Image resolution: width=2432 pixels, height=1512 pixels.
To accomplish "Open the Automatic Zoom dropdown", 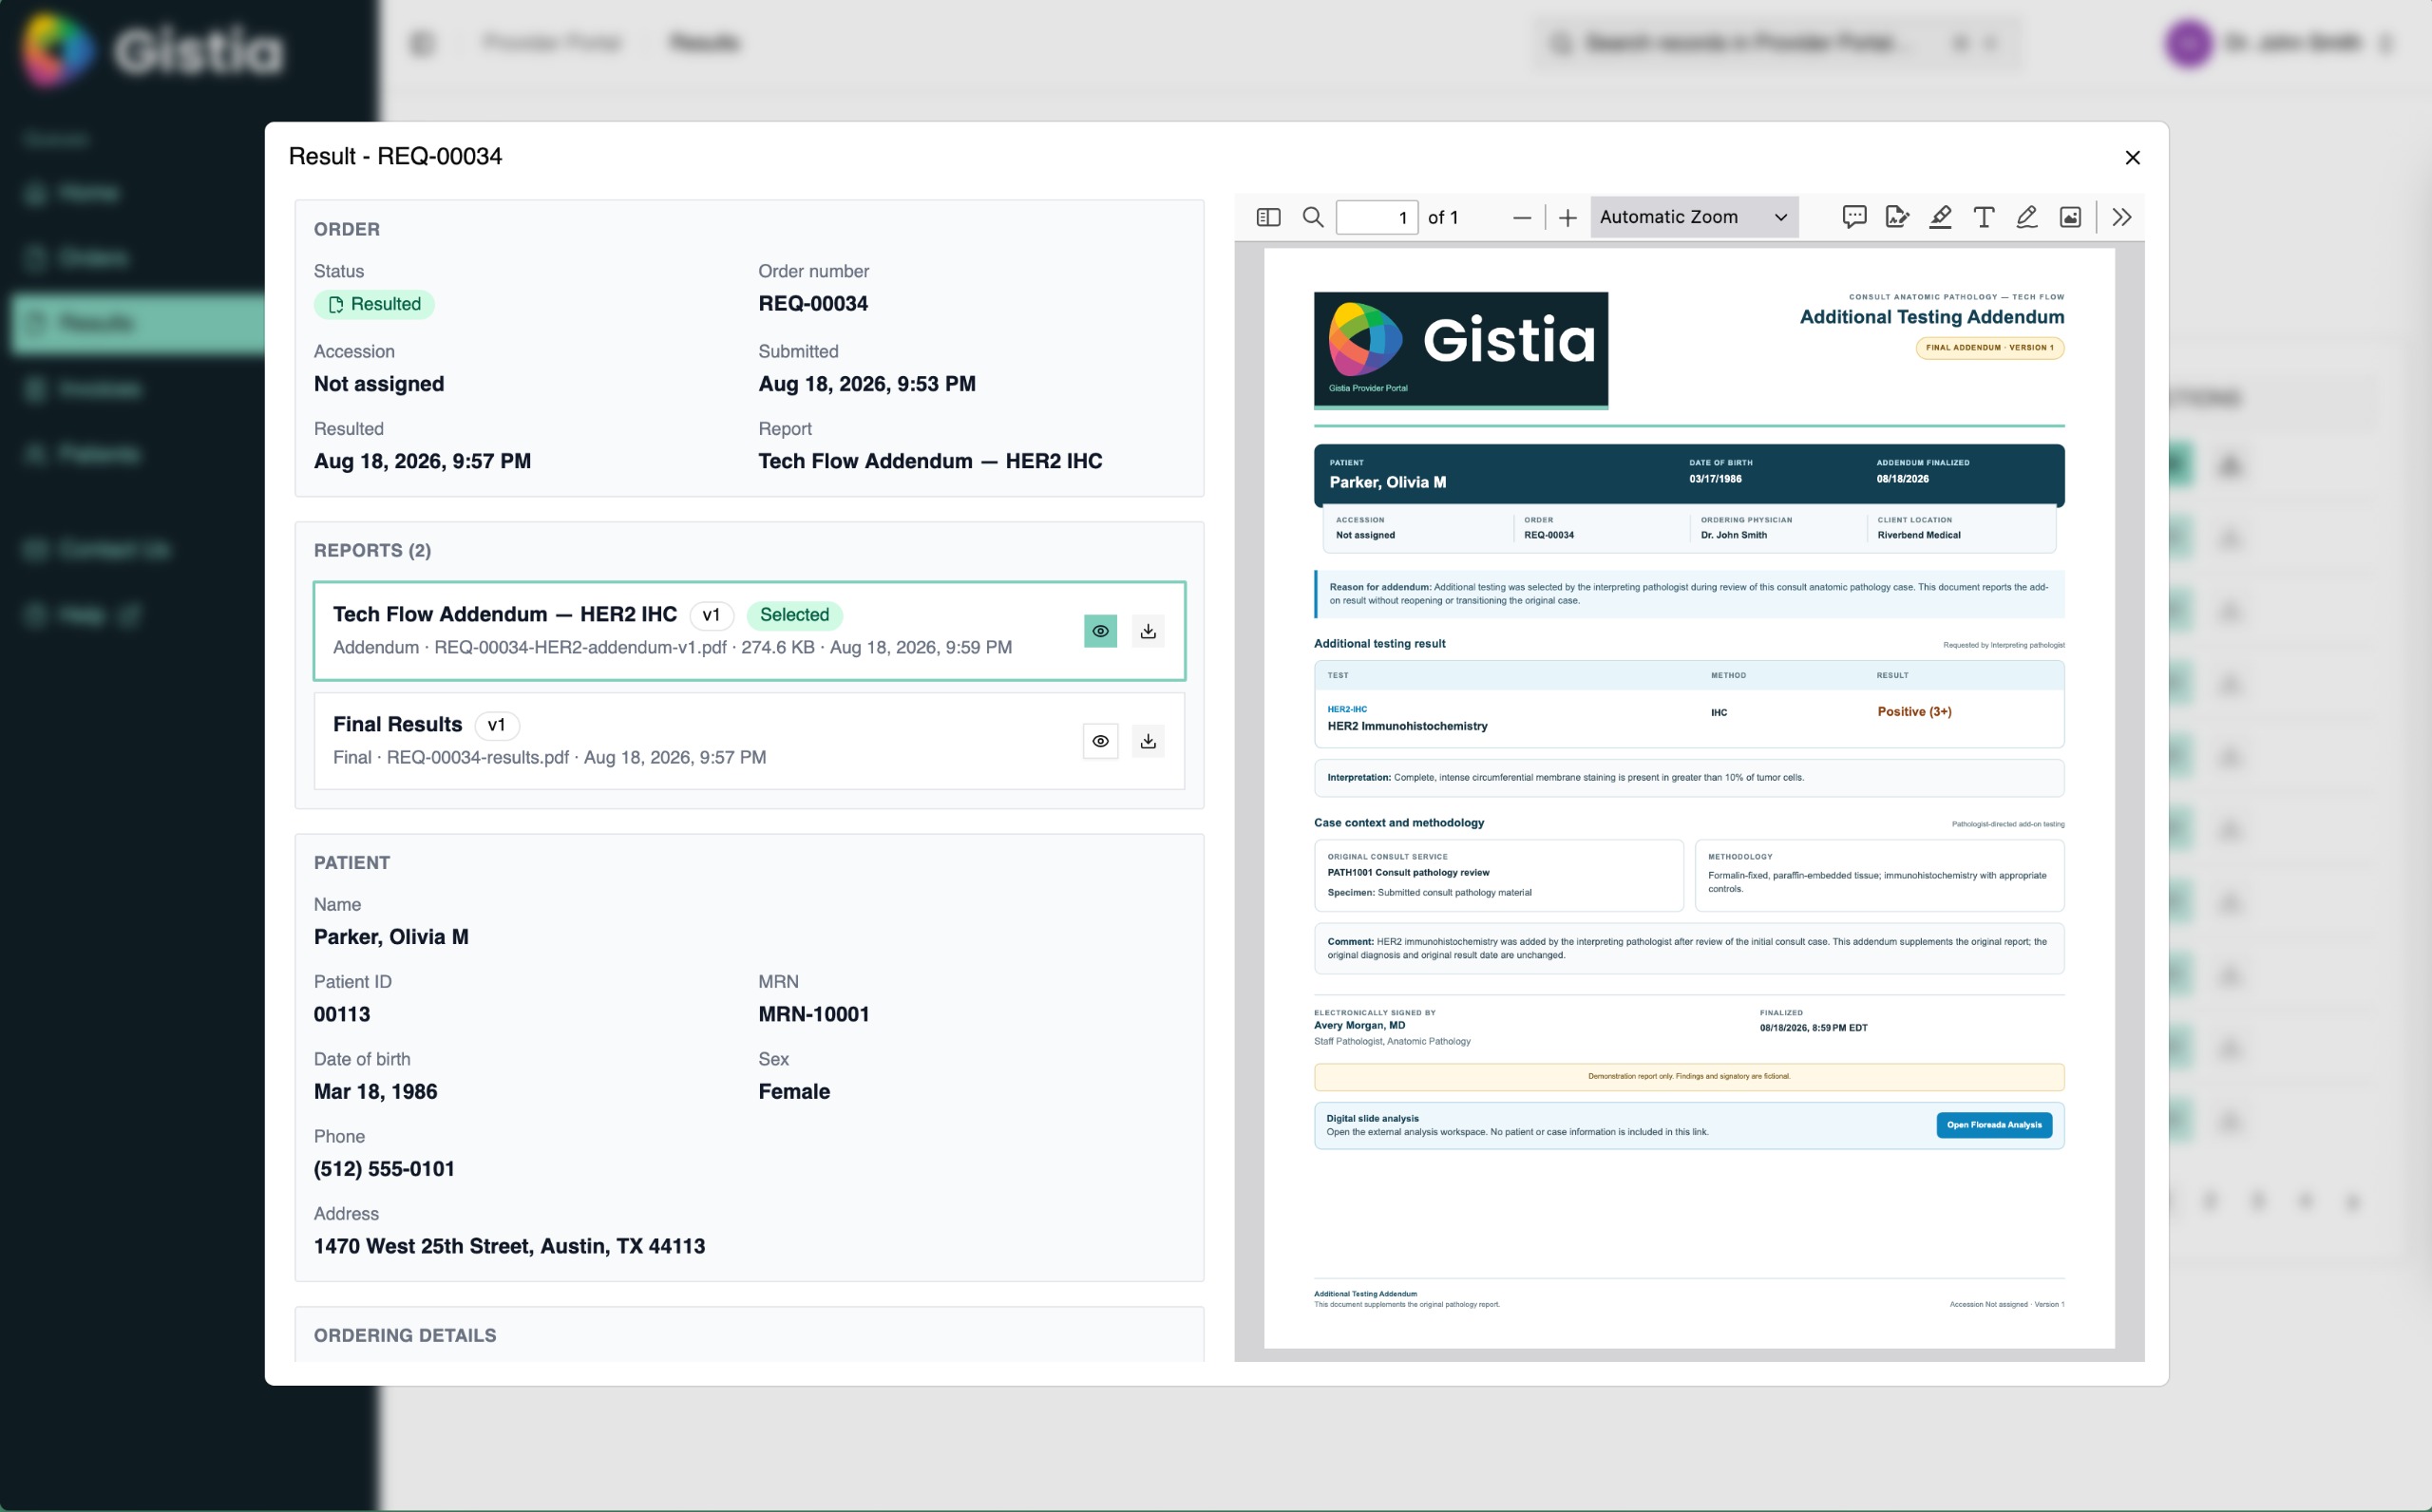I will pos(1694,217).
